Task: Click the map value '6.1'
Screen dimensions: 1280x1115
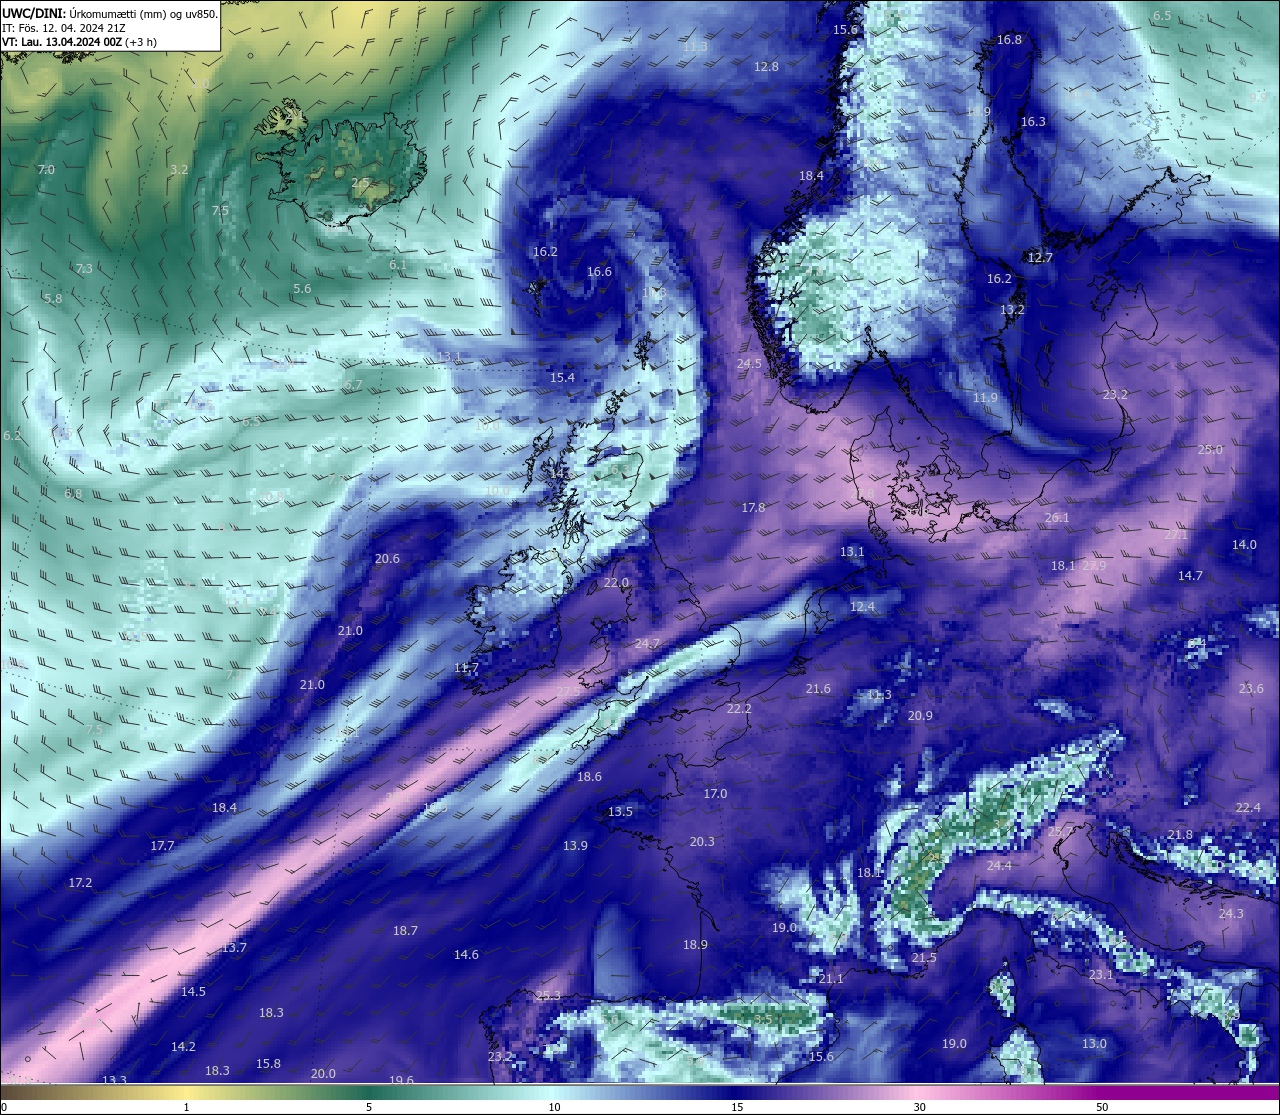Action: point(398,265)
